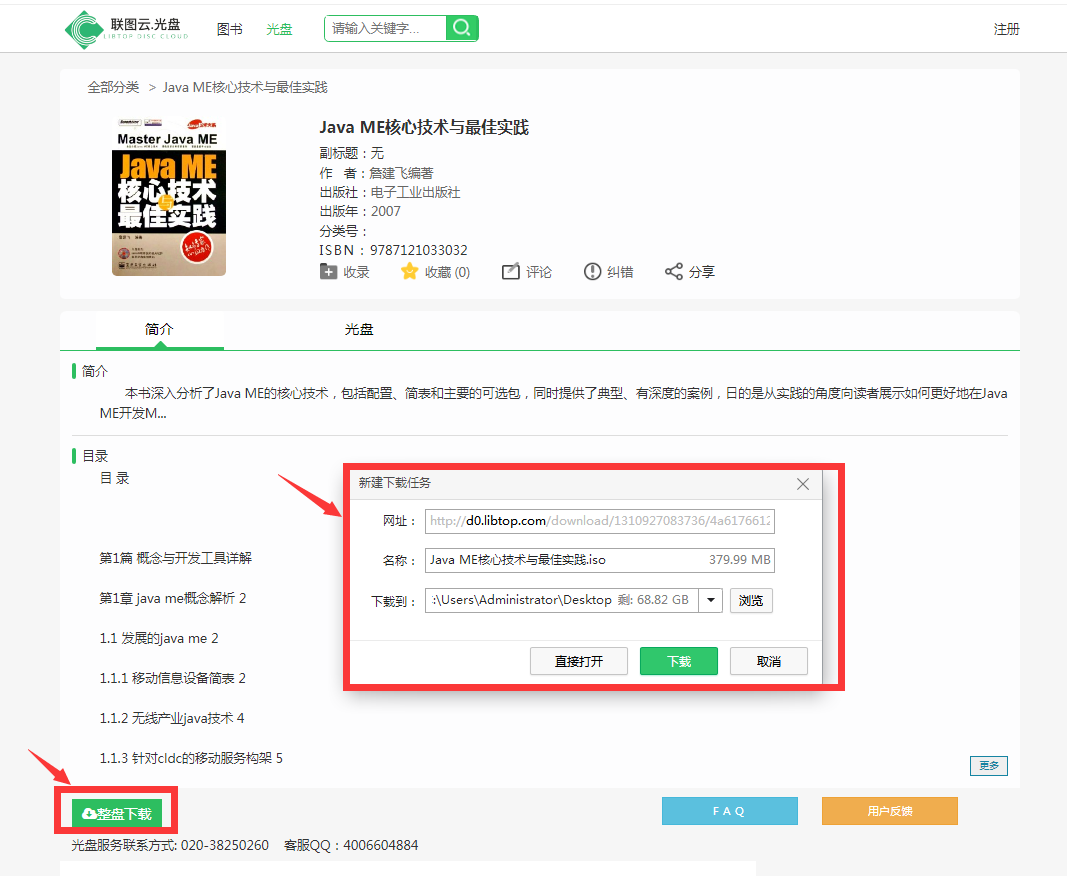The height and width of the screenshot is (876, 1067).
Task: Click the line '1.1.3 针对cldc的移动服务构架 5'
Action: [191, 758]
